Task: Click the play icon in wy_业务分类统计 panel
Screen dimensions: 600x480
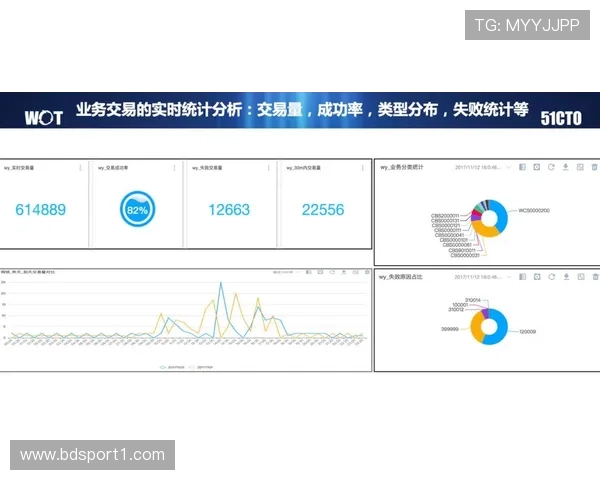Action: point(537,167)
